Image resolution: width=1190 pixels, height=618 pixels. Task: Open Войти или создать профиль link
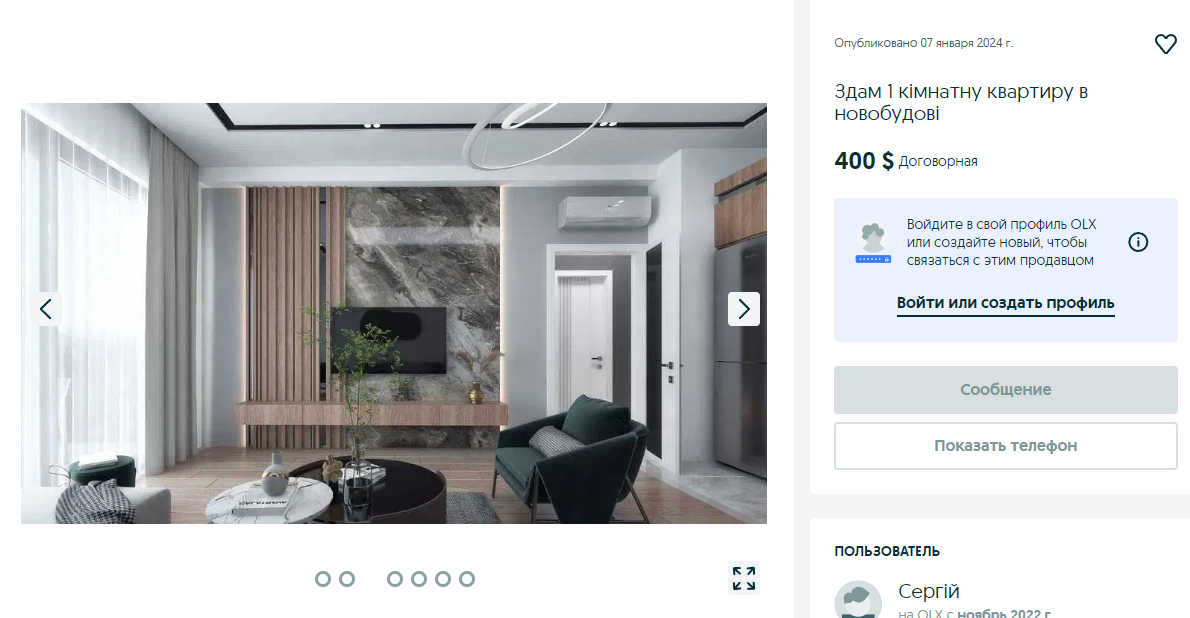(1006, 303)
